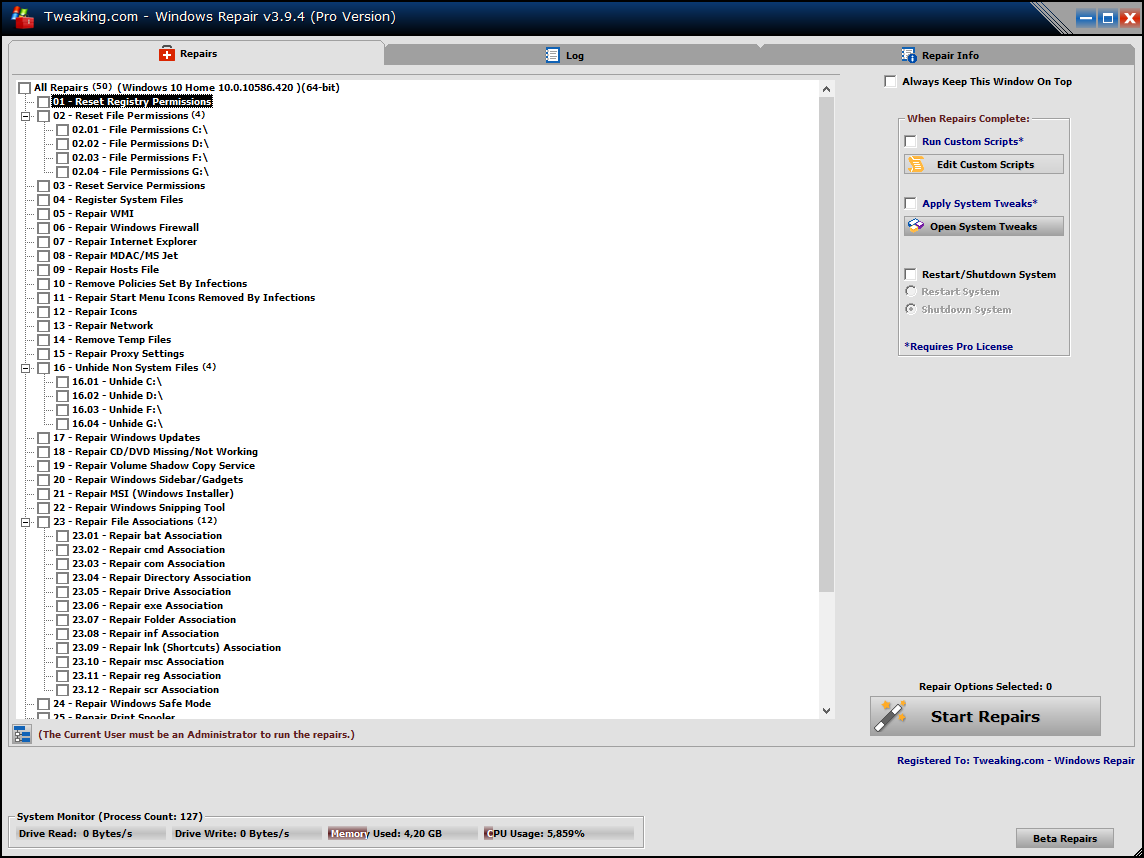1144x858 pixels.
Task: Click the Edit Custom Scripts button
Action: 983,164
